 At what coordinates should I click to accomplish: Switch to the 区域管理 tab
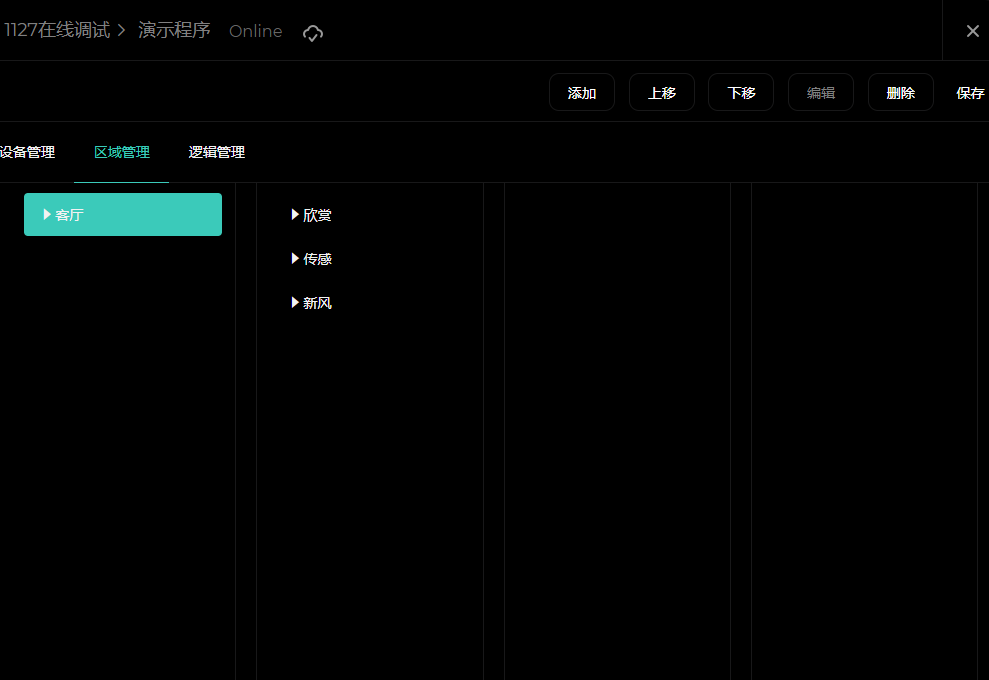click(x=122, y=152)
